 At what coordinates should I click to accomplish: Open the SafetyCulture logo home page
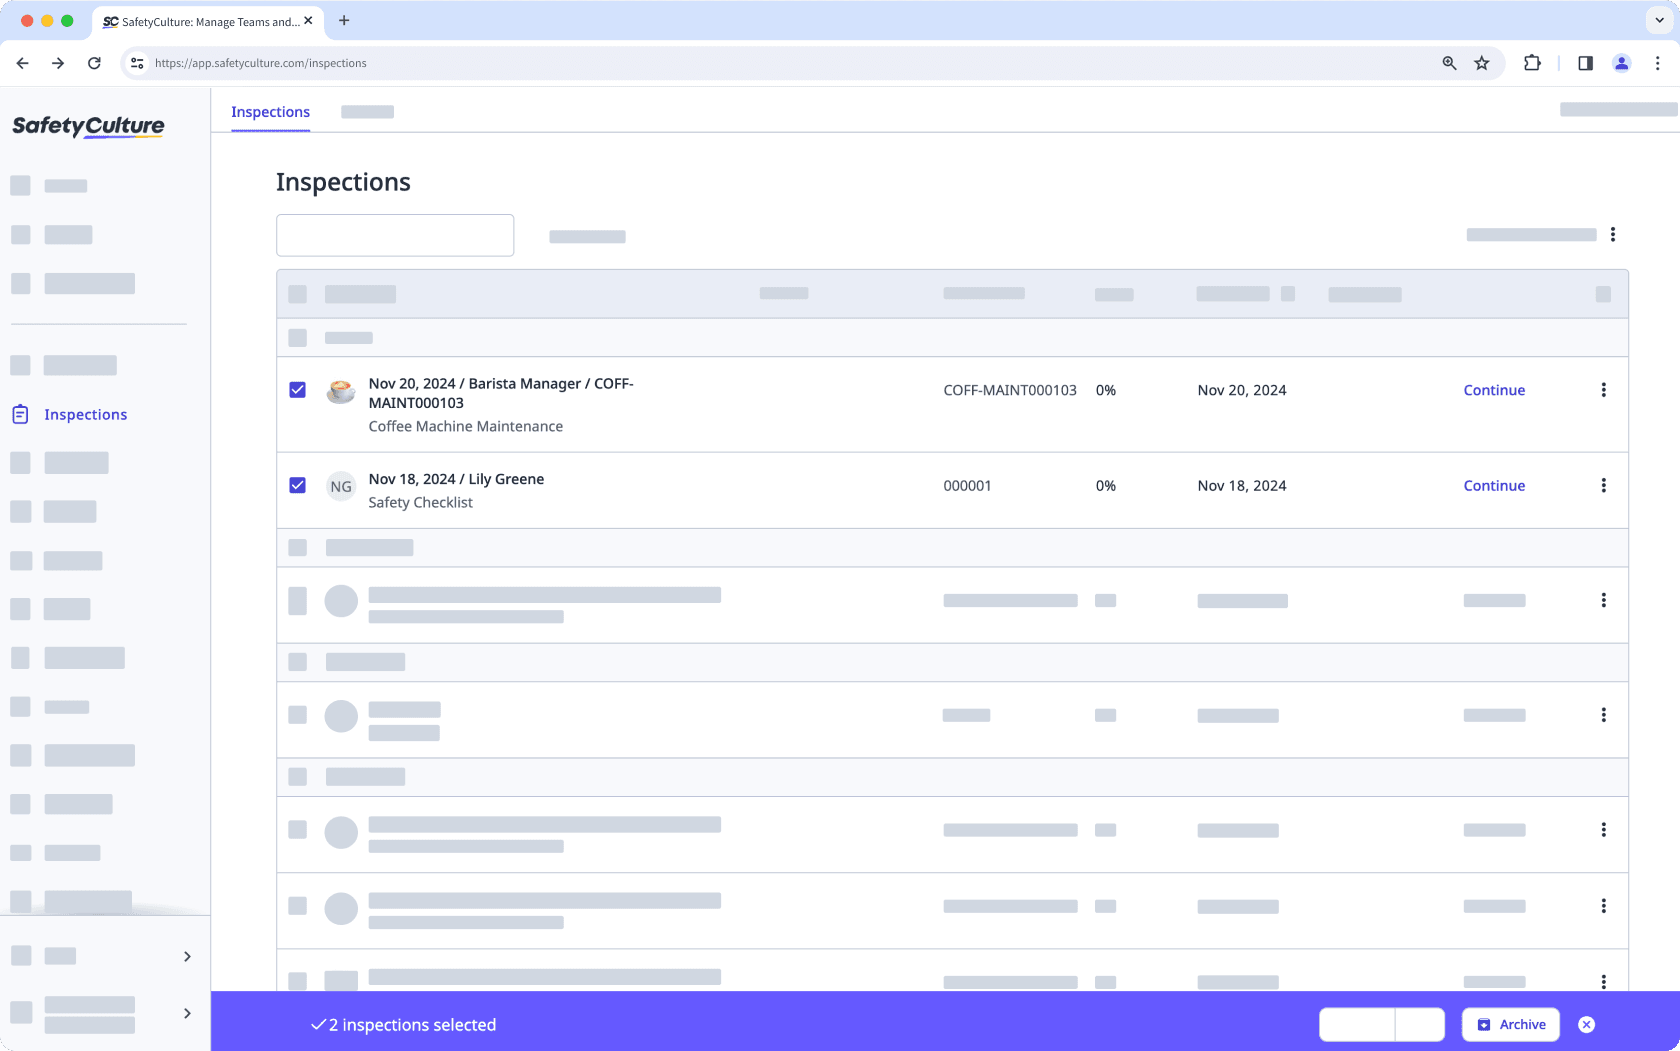click(x=88, y=126)
